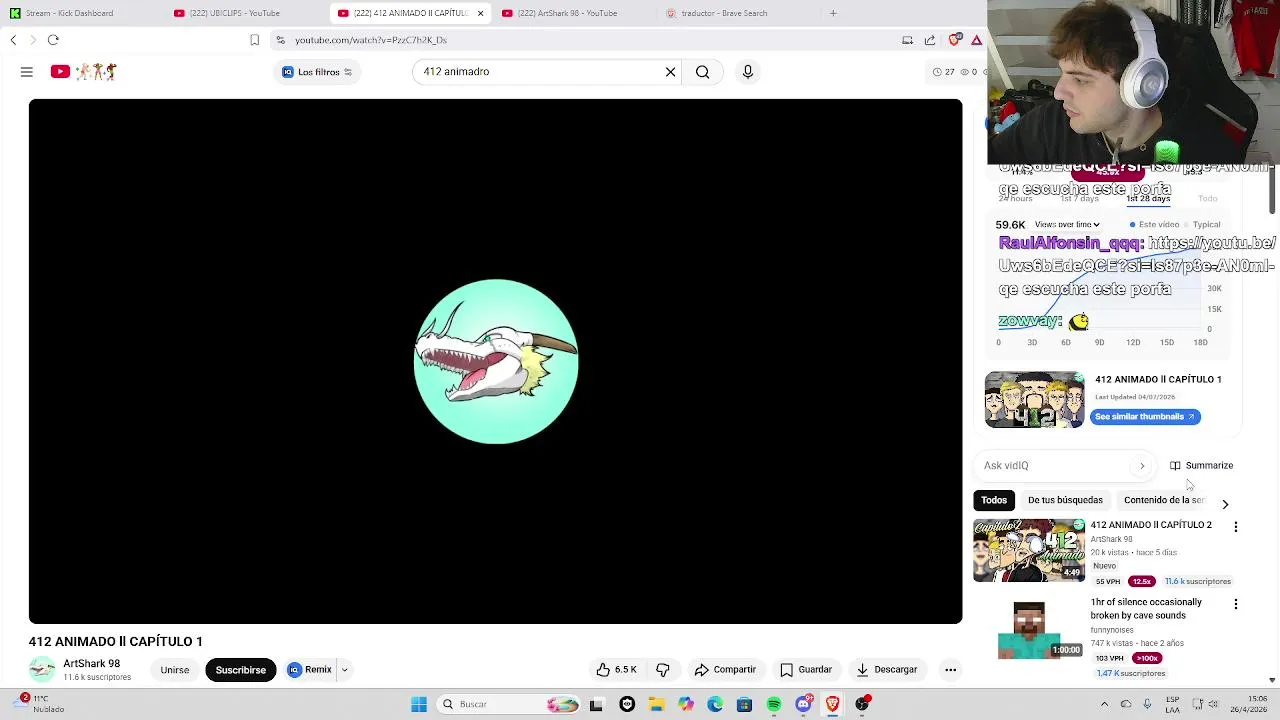Image resolution: width=1280 pixels, height=720 pixels.
Task: Open options for 412 ANIMADO CAPÍTULO 2
Action: 1236,527
